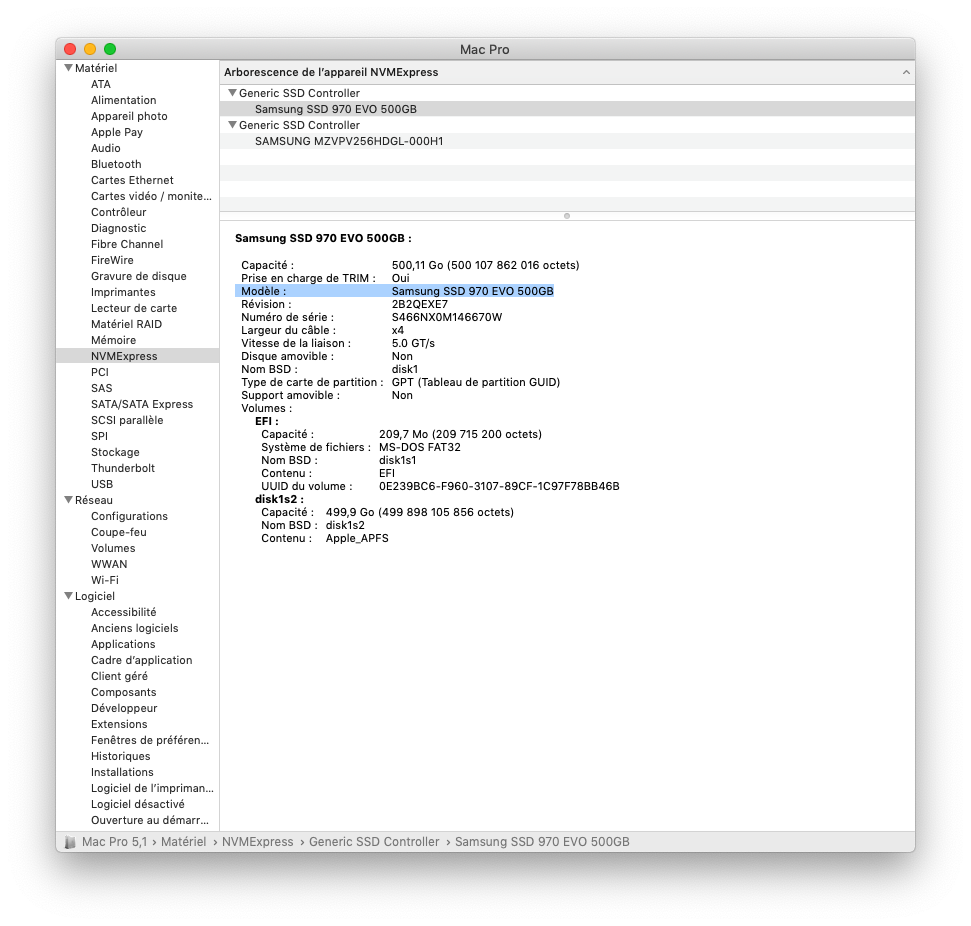Viewport: 971px width, 926px height.
Task: Select WWAN in the sidebar
Action: coord(109,564)
